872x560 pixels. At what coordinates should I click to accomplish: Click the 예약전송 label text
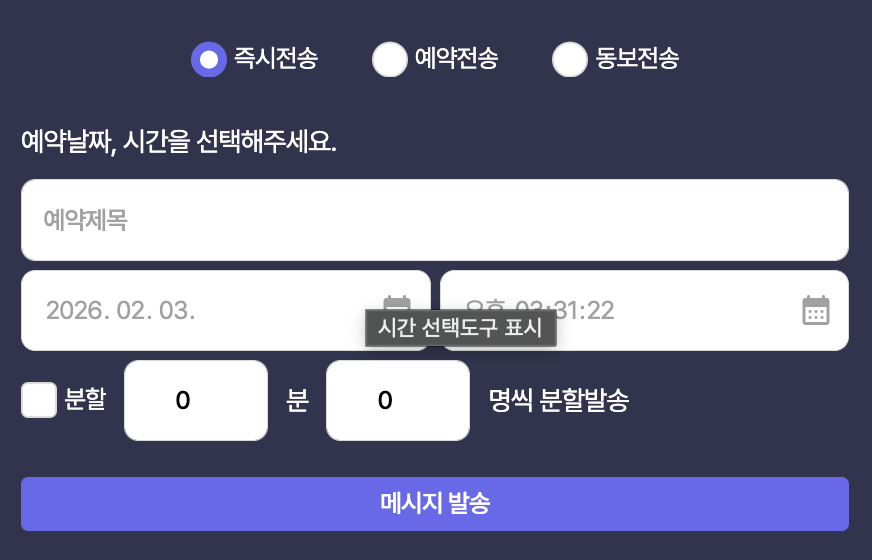click(x=456, y=59)
